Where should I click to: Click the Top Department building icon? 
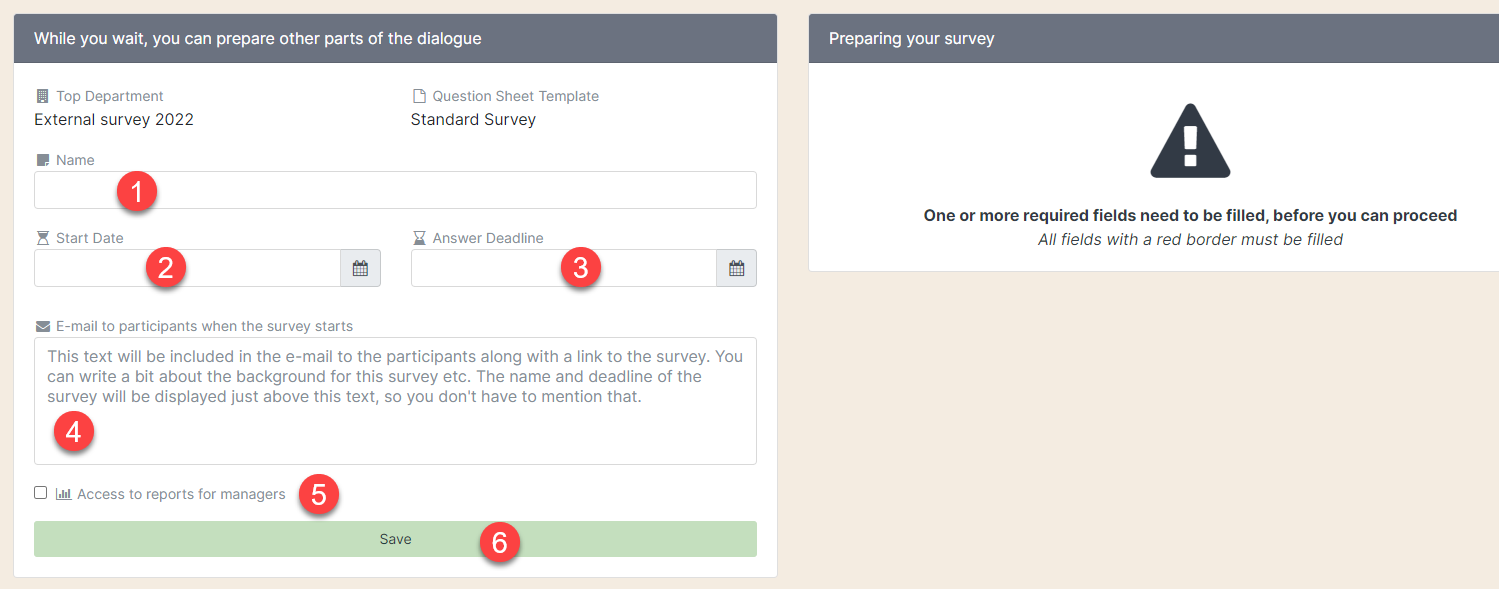[x=40, y=95]
